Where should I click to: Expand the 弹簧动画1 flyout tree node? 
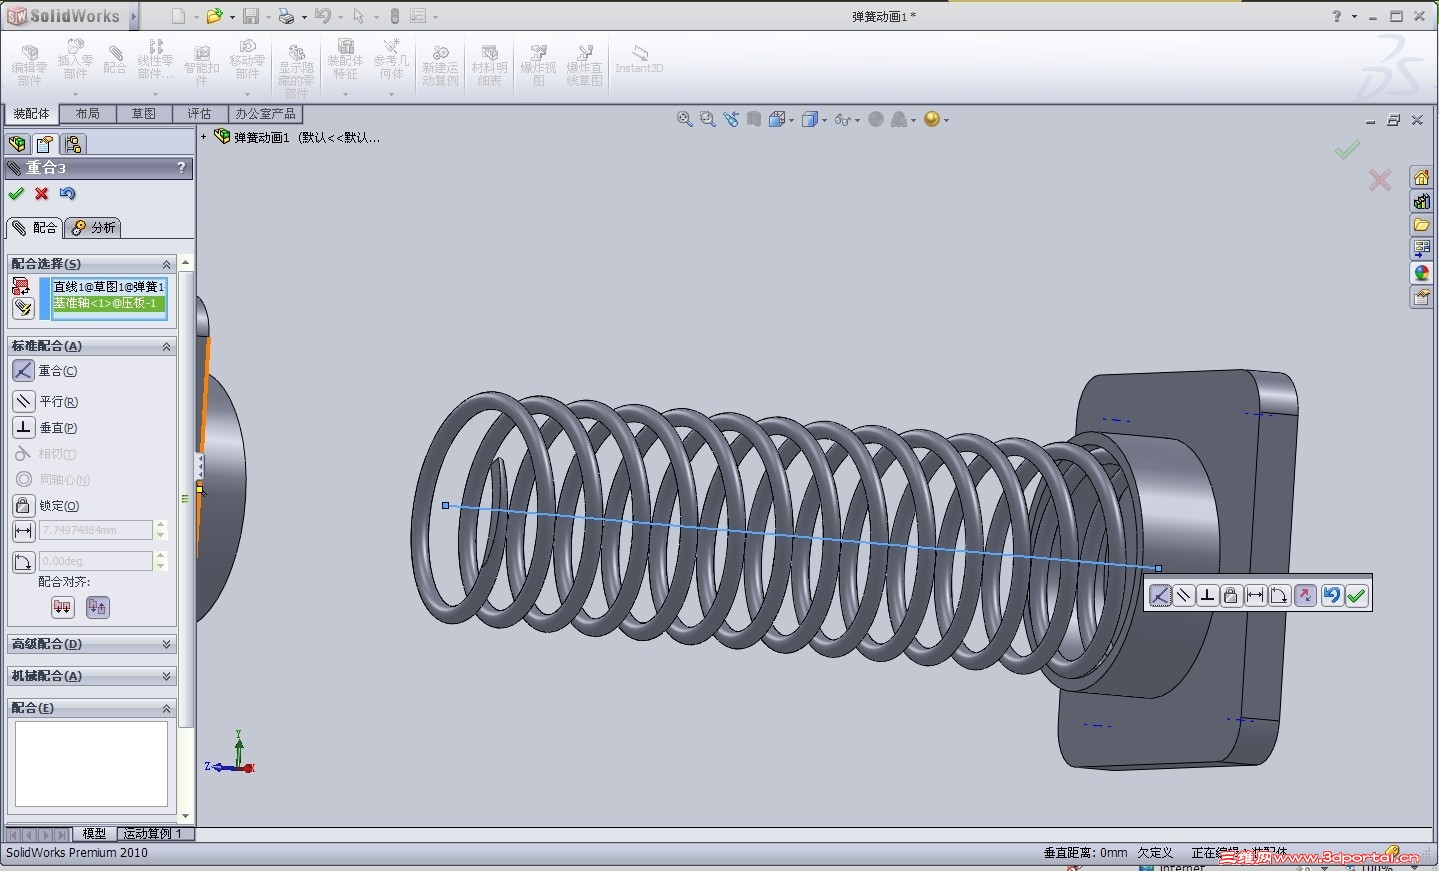pos(204,137)
